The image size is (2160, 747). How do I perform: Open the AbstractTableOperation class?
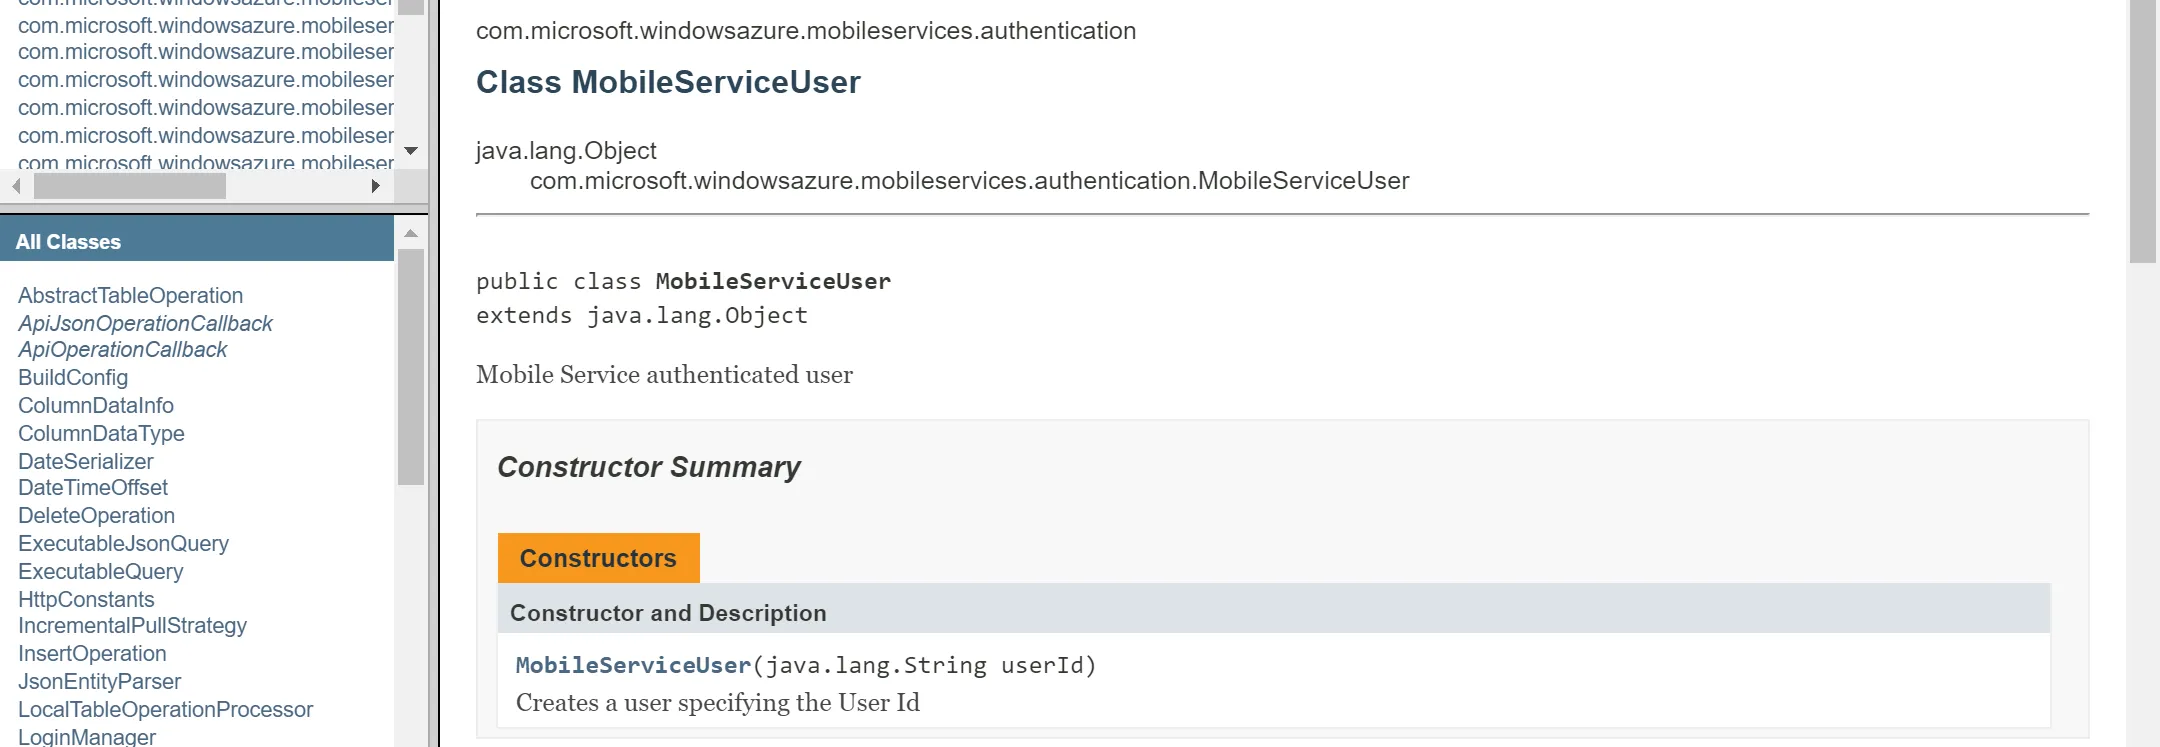(x=130, y=296)
